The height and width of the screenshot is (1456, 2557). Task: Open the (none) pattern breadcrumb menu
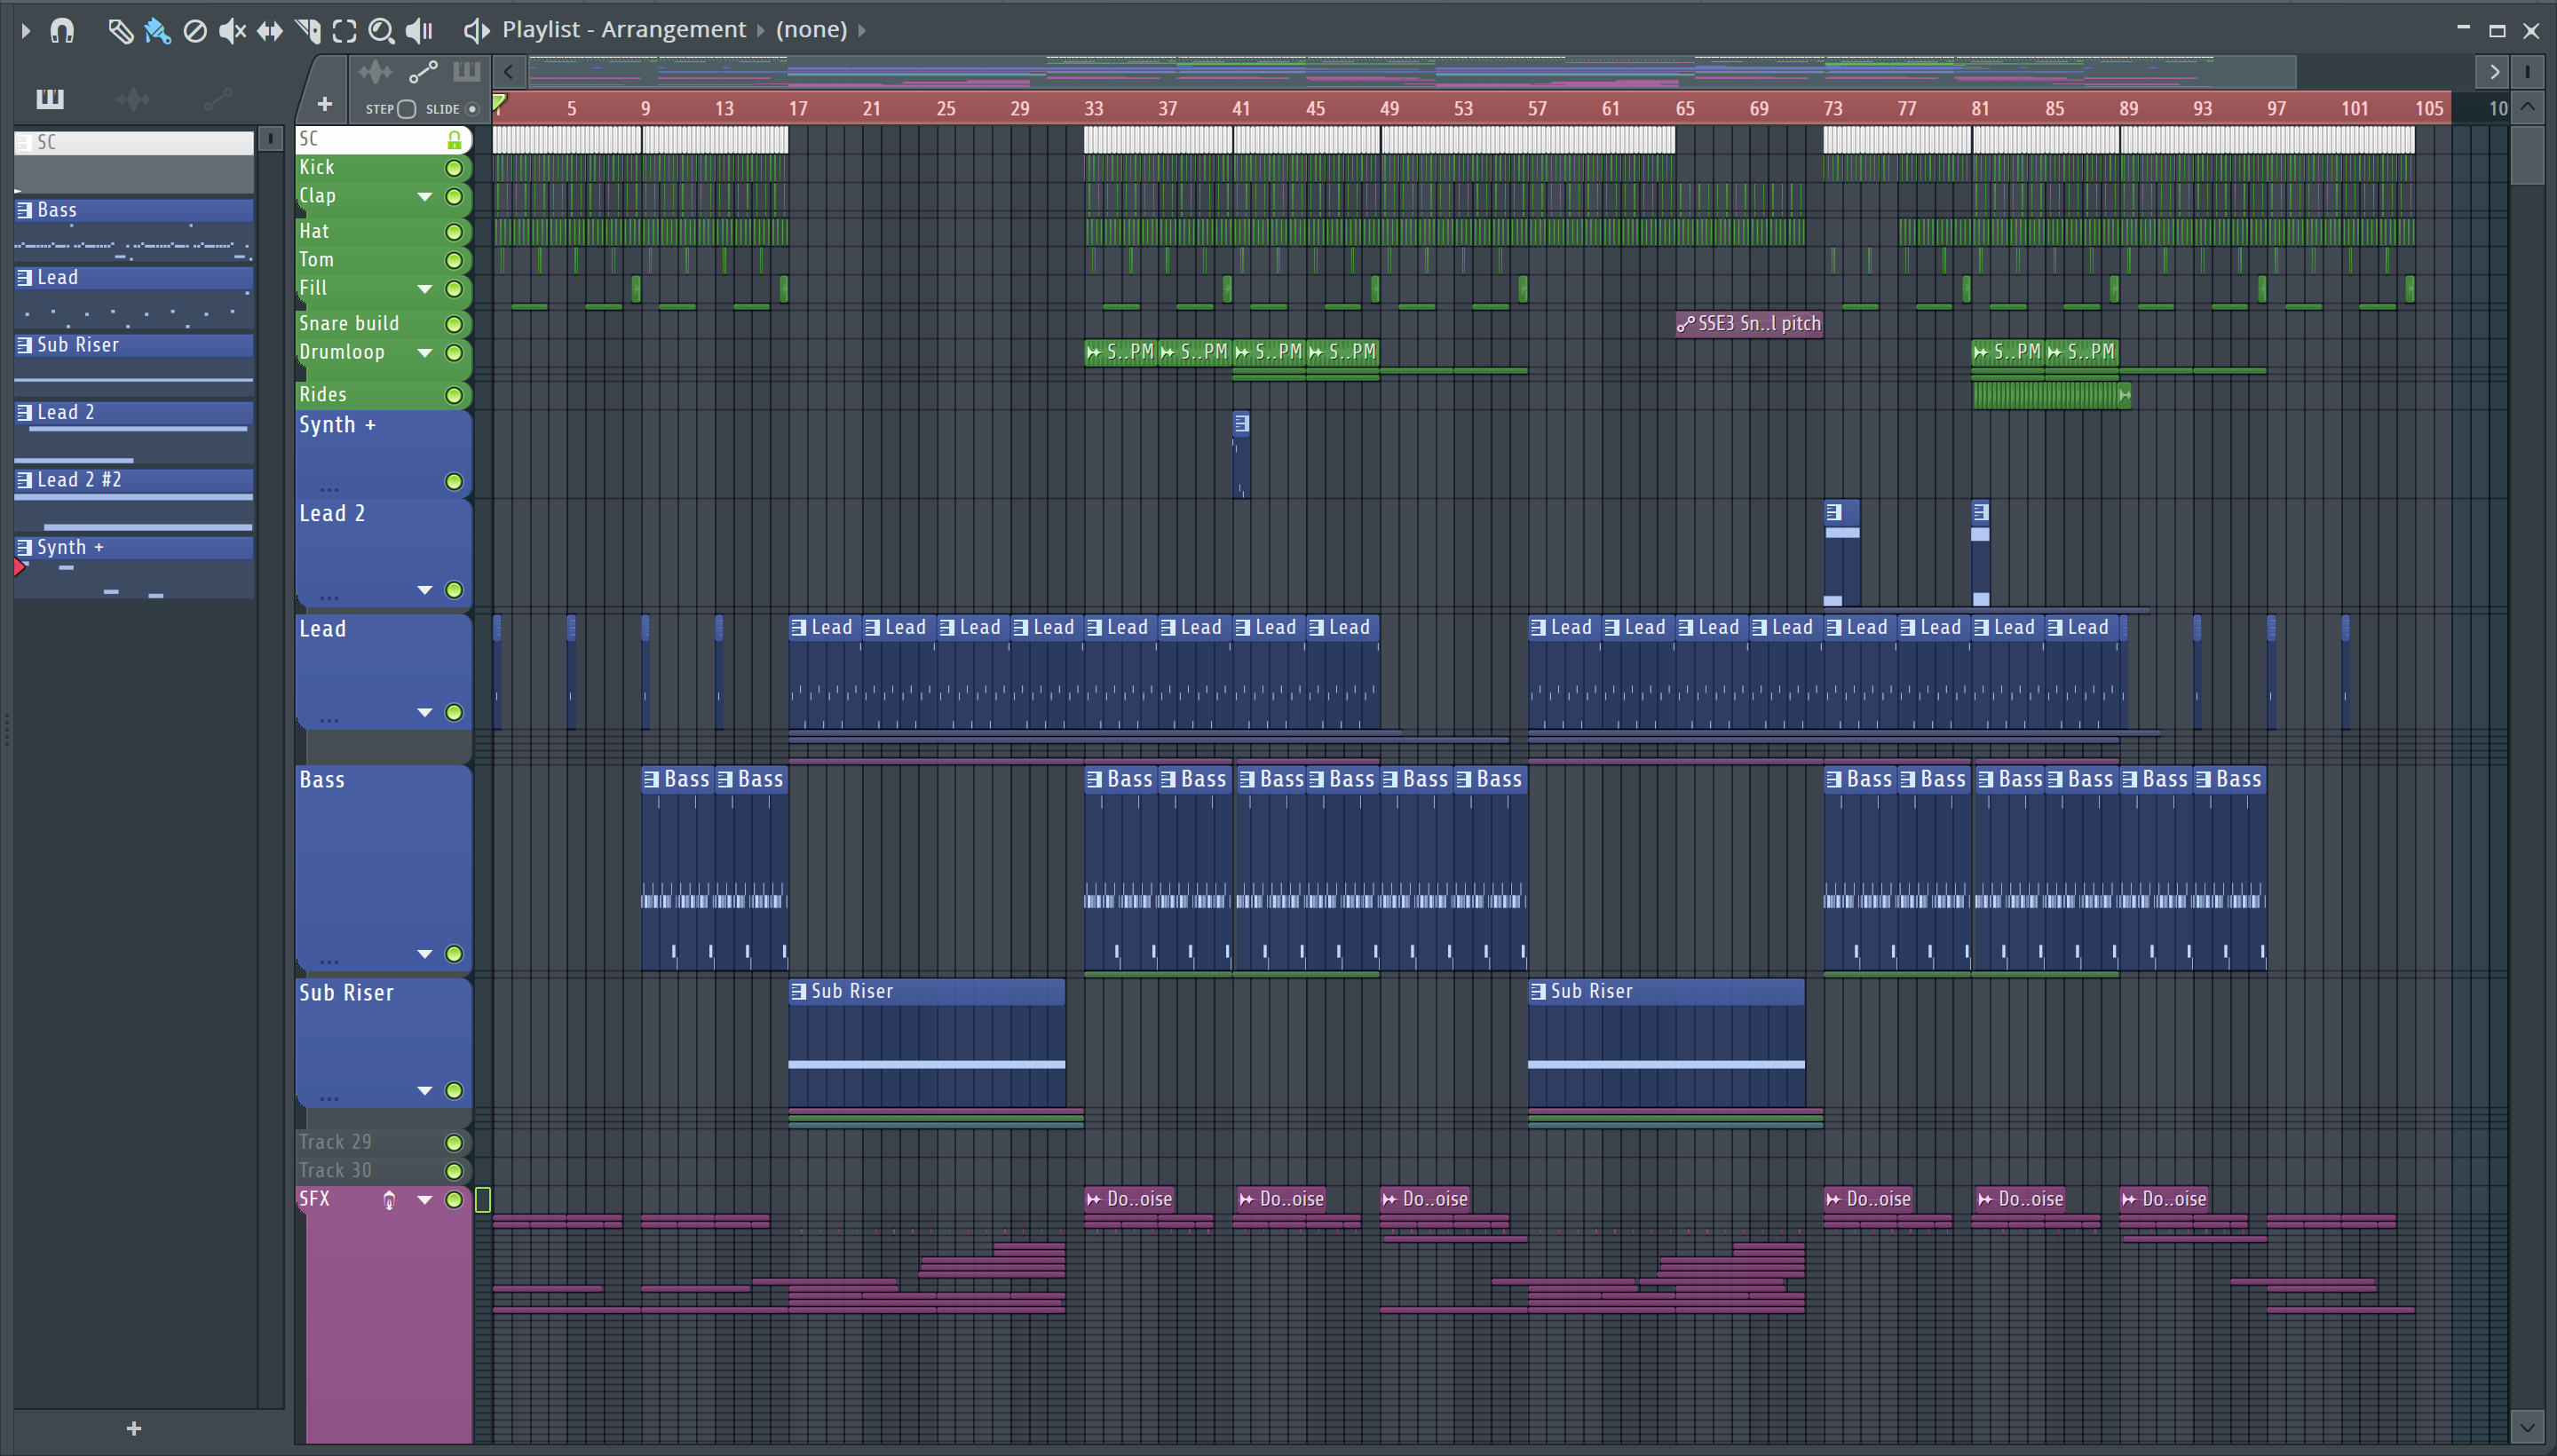pos(812,30)
